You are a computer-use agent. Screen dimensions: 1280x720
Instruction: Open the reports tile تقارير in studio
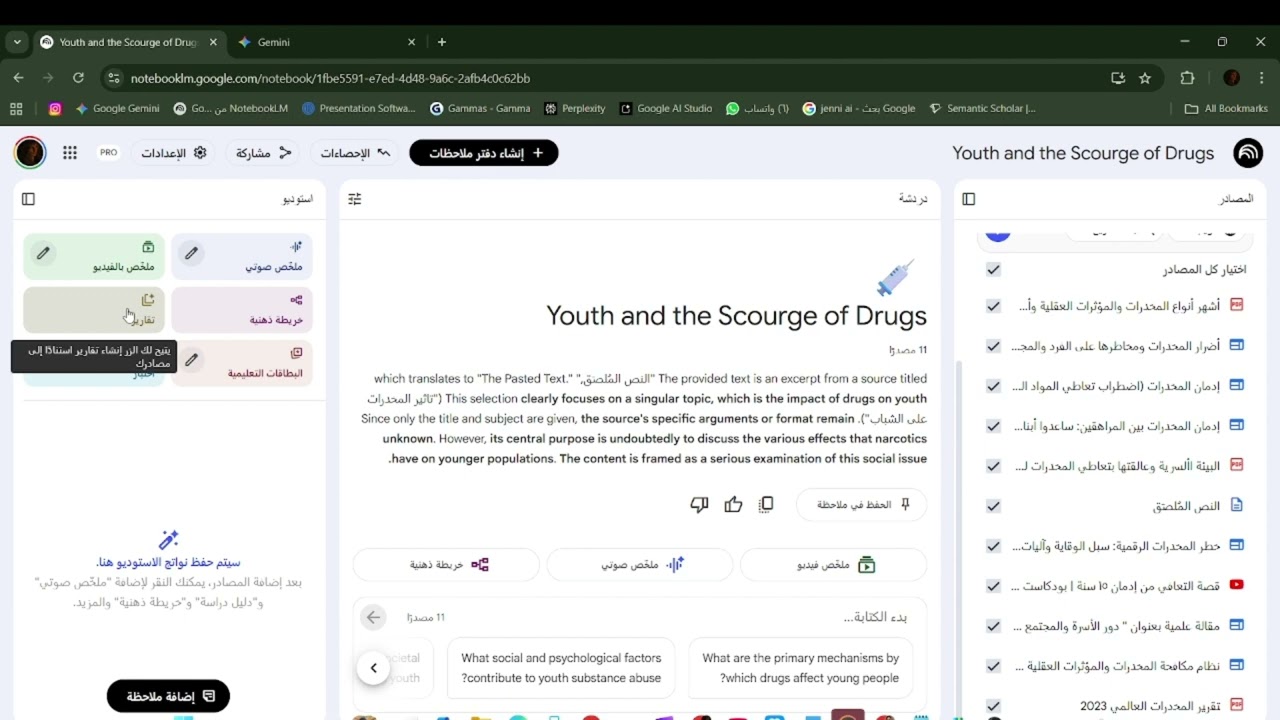[94, 310]
